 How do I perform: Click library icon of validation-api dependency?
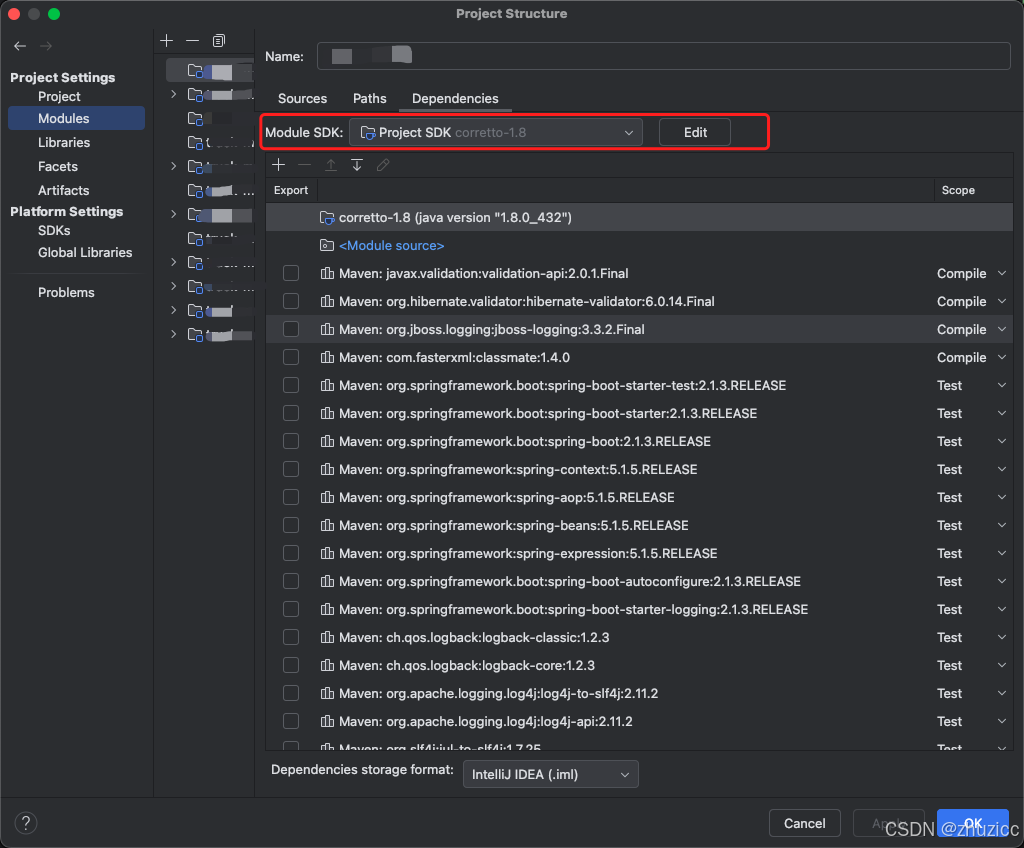(x=327, y=273)
